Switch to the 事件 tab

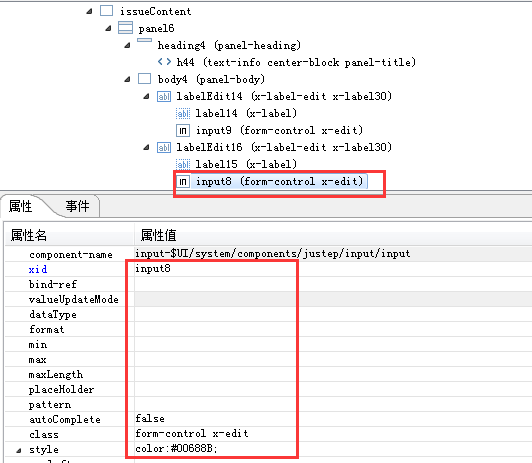click(77, 206)
